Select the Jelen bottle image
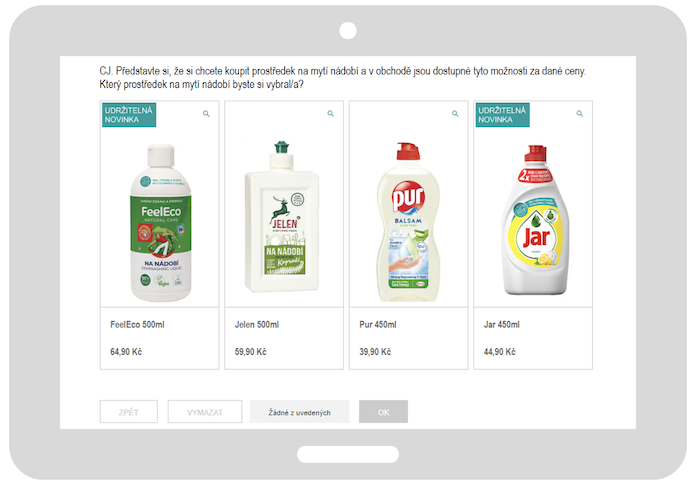700x487 pixels. click(x=282, y=217)
